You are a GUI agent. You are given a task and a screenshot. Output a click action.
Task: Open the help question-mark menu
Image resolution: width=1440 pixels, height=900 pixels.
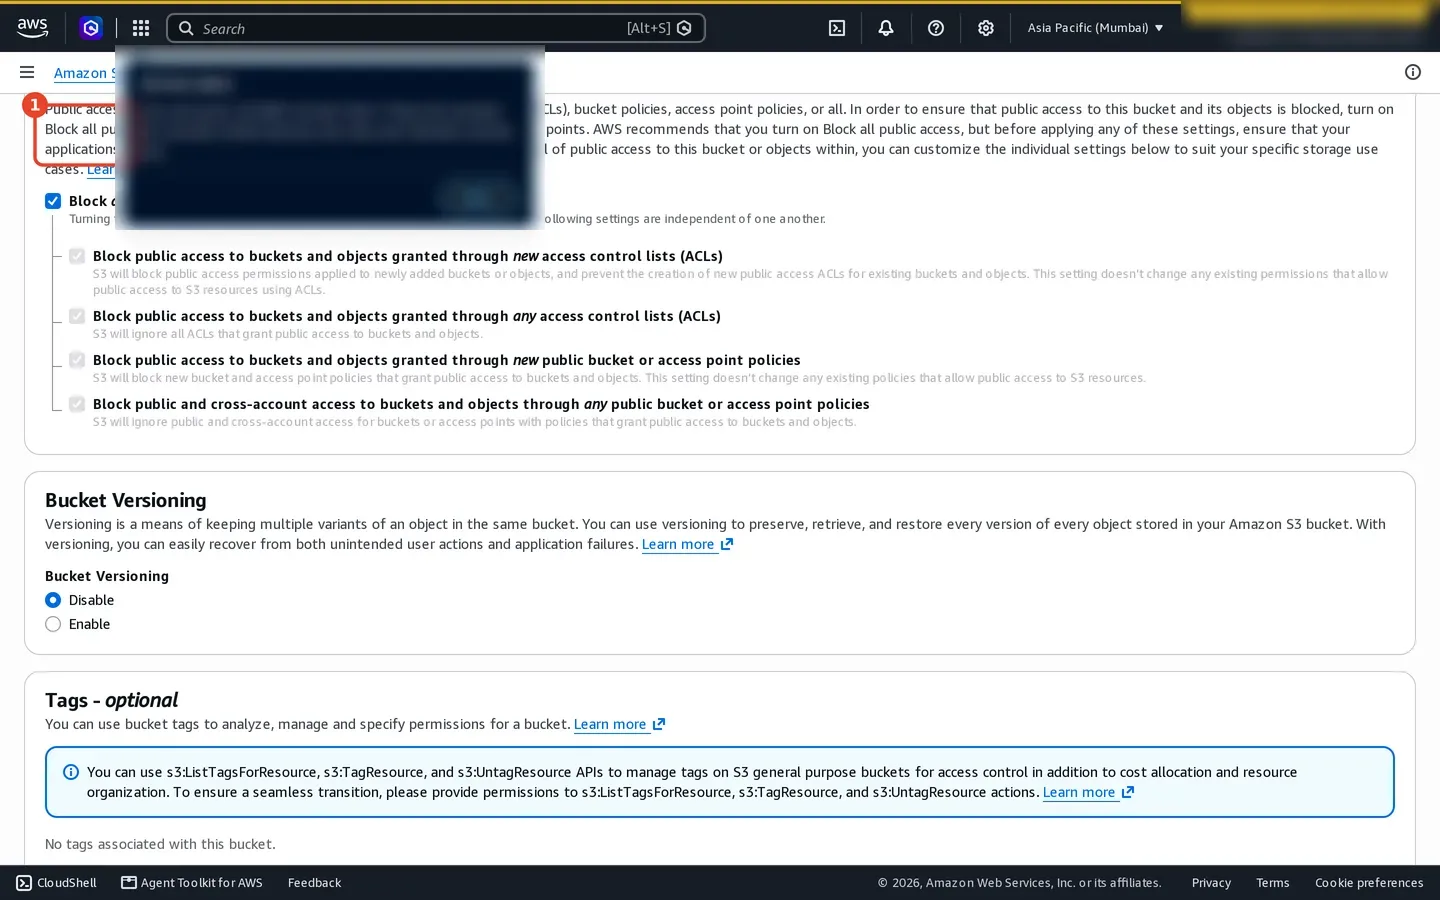[x=936, y=28]
